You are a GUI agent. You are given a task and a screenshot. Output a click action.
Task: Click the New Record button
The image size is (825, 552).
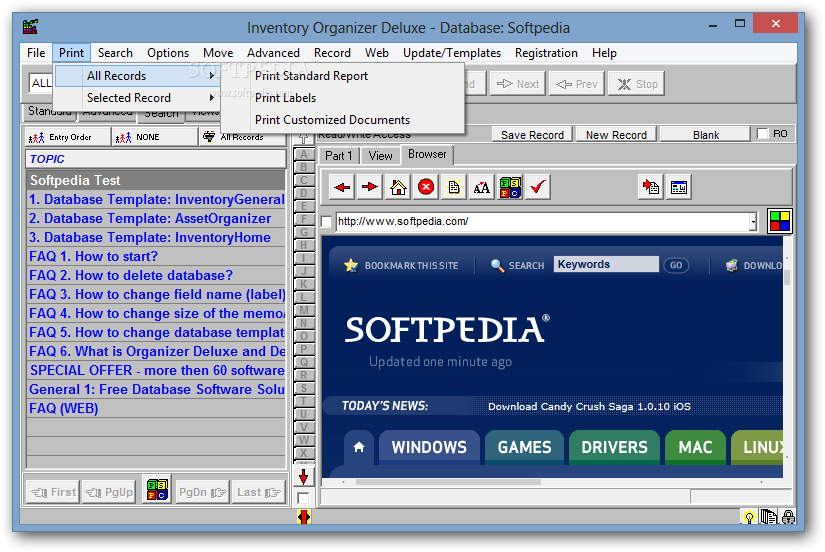coord(616,135)
